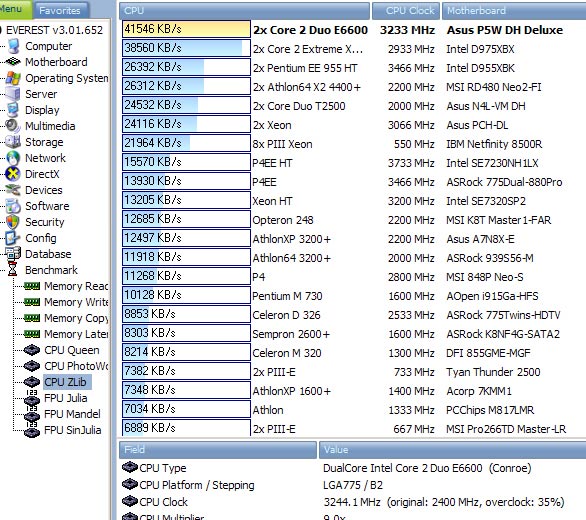The height and width of the screenshot is (520, 586).
Task: Switch to the Menu tab
Action: pos(15,9)
